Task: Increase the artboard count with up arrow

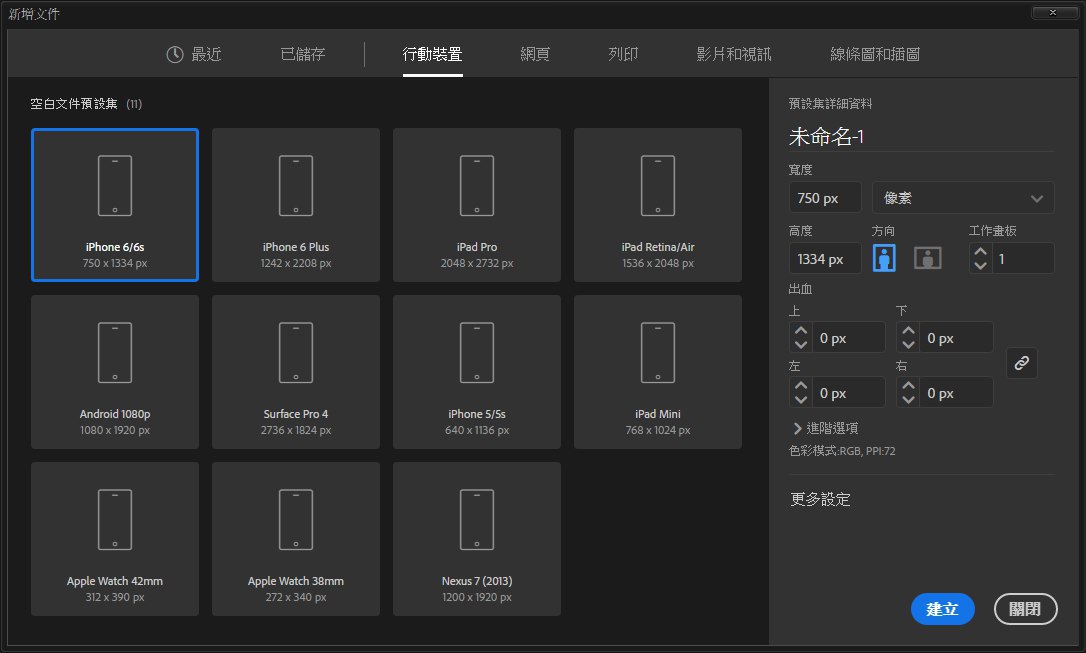Action: click(x=981, y=251)
